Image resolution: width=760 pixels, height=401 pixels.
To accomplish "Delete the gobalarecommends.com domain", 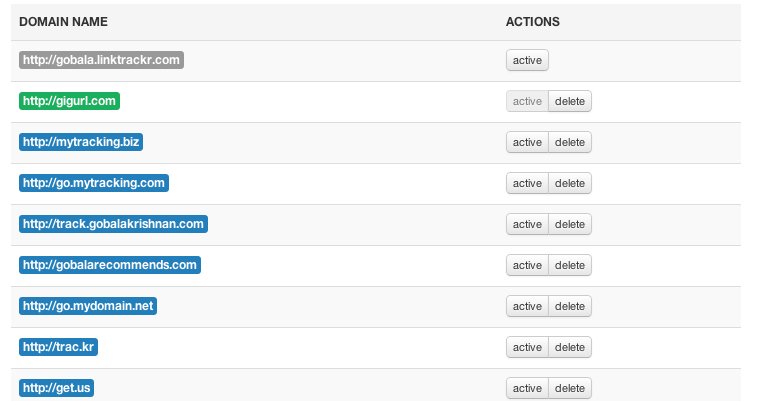I will (x=570, y=265).
